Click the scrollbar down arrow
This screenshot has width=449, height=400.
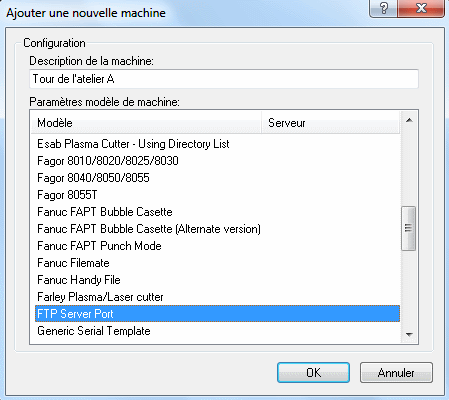[409, 334]
